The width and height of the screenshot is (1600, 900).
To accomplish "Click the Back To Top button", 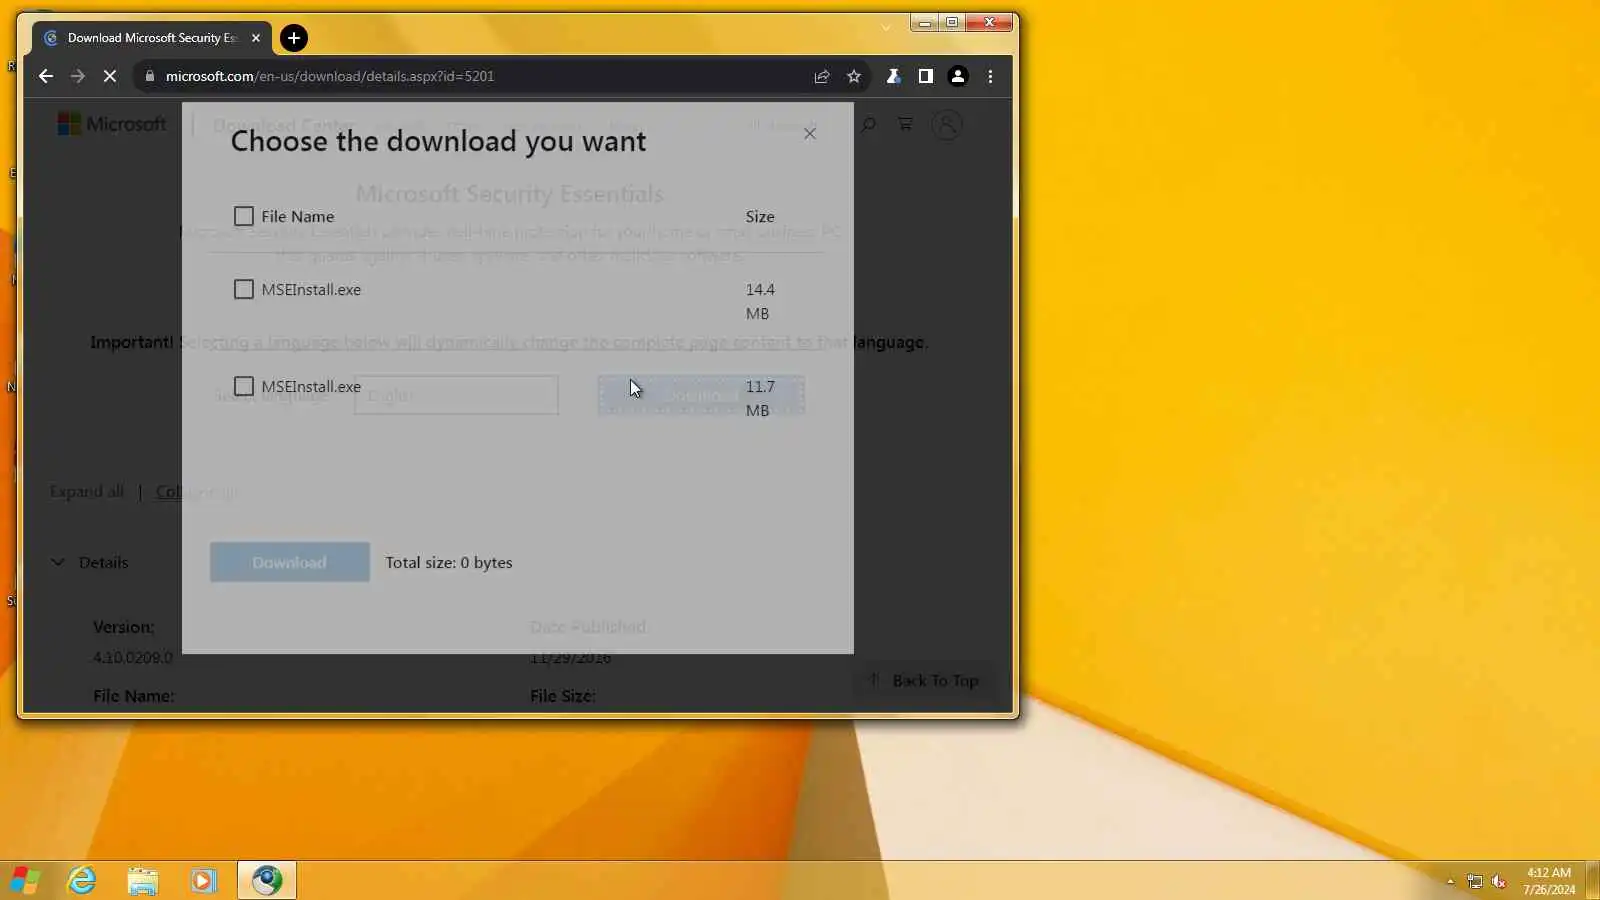I will 926,680.
